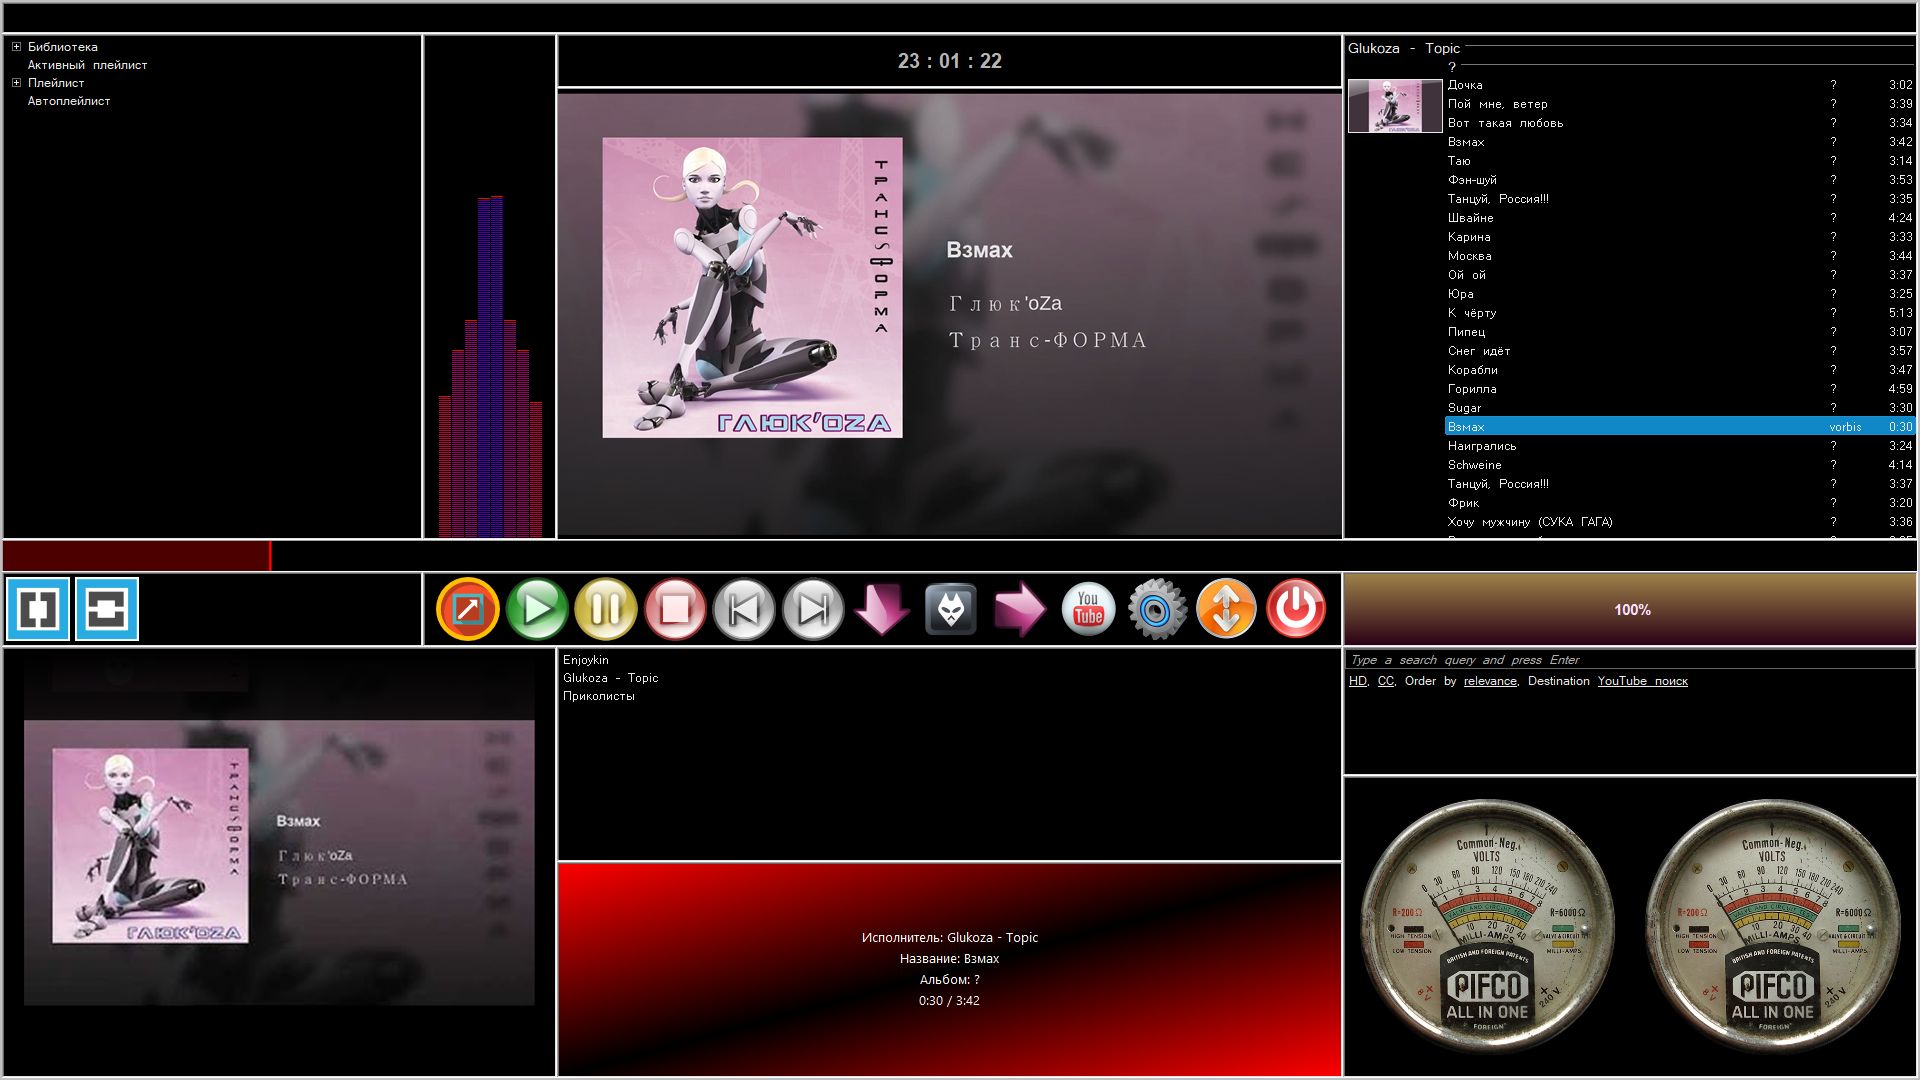Click the orange open-in-window arrow icon
Screen dimensions: 1920x1080
[x=468, y=609]
